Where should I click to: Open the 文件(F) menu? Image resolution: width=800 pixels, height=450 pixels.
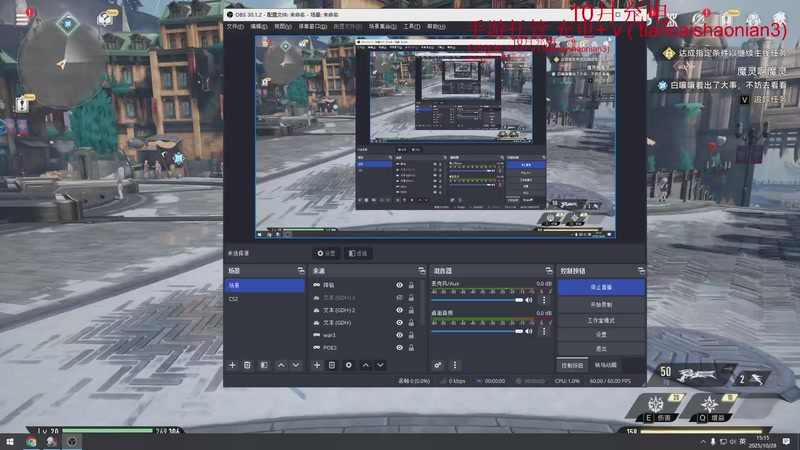tap(235, 27)
